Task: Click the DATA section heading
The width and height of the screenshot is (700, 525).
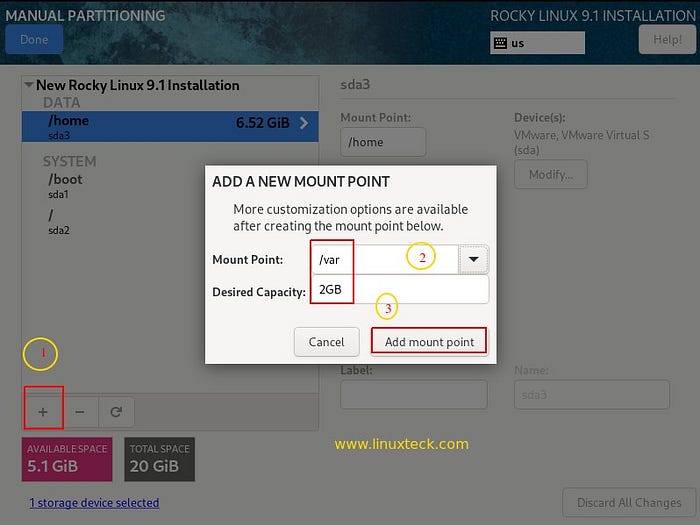Action: click(62, 102)
